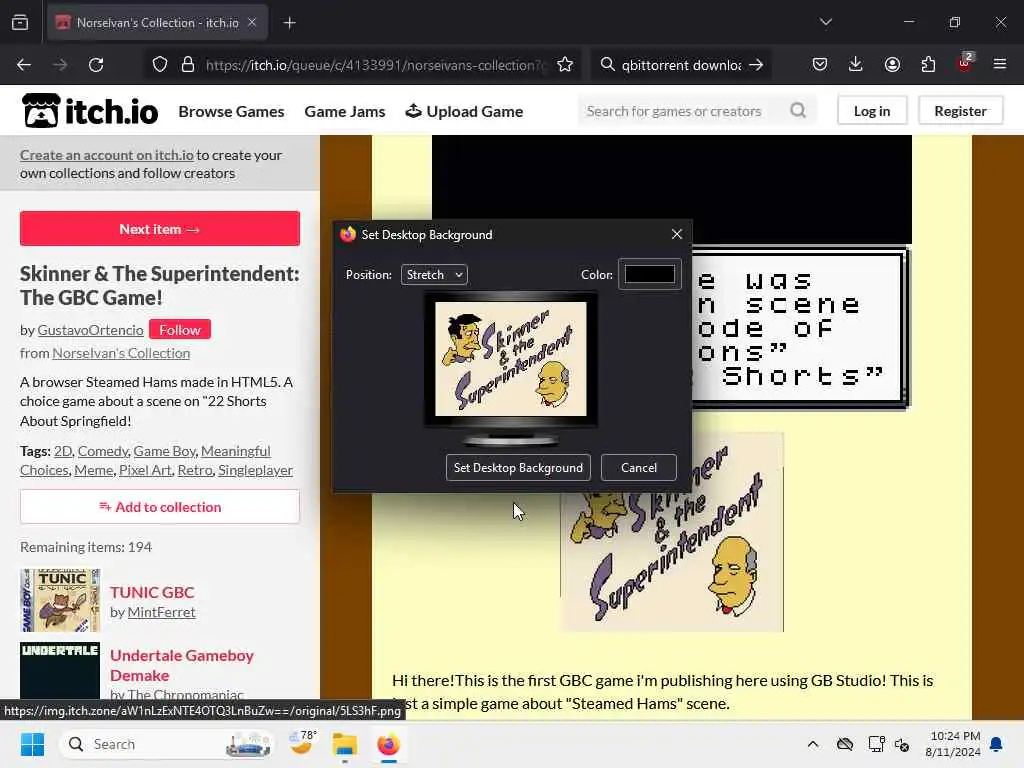Open the Windows Start menu

point(32,744)
